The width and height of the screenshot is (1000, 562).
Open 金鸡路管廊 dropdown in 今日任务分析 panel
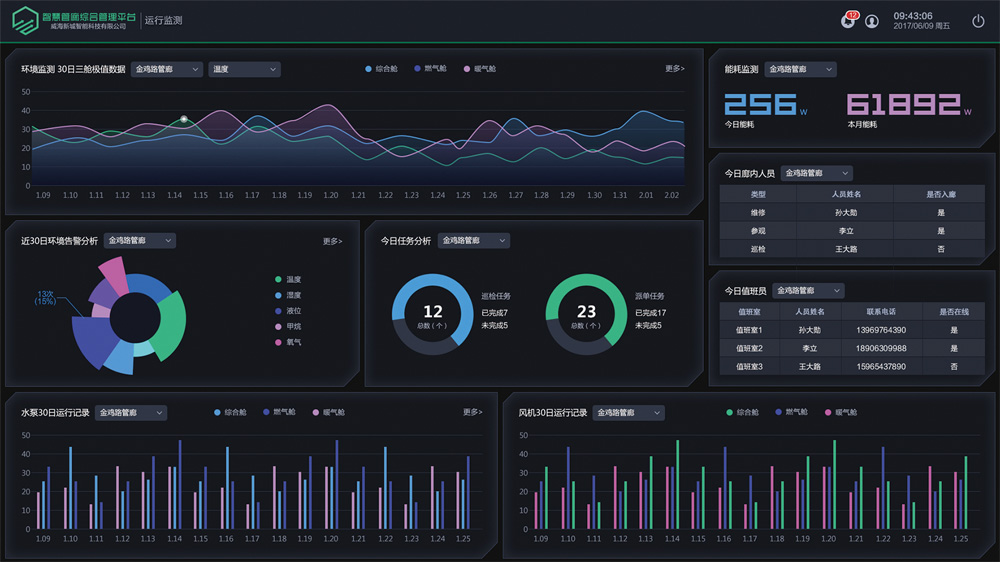(x=474, y=240)
